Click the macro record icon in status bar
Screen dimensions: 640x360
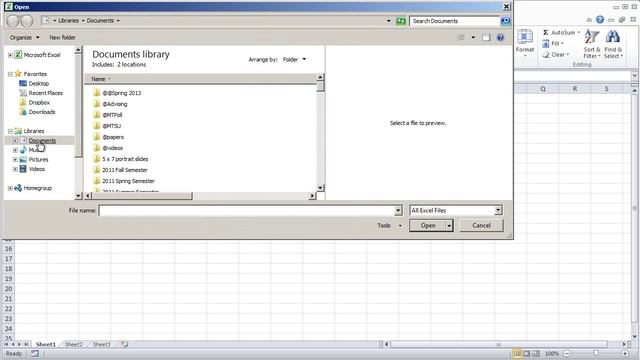35,353
